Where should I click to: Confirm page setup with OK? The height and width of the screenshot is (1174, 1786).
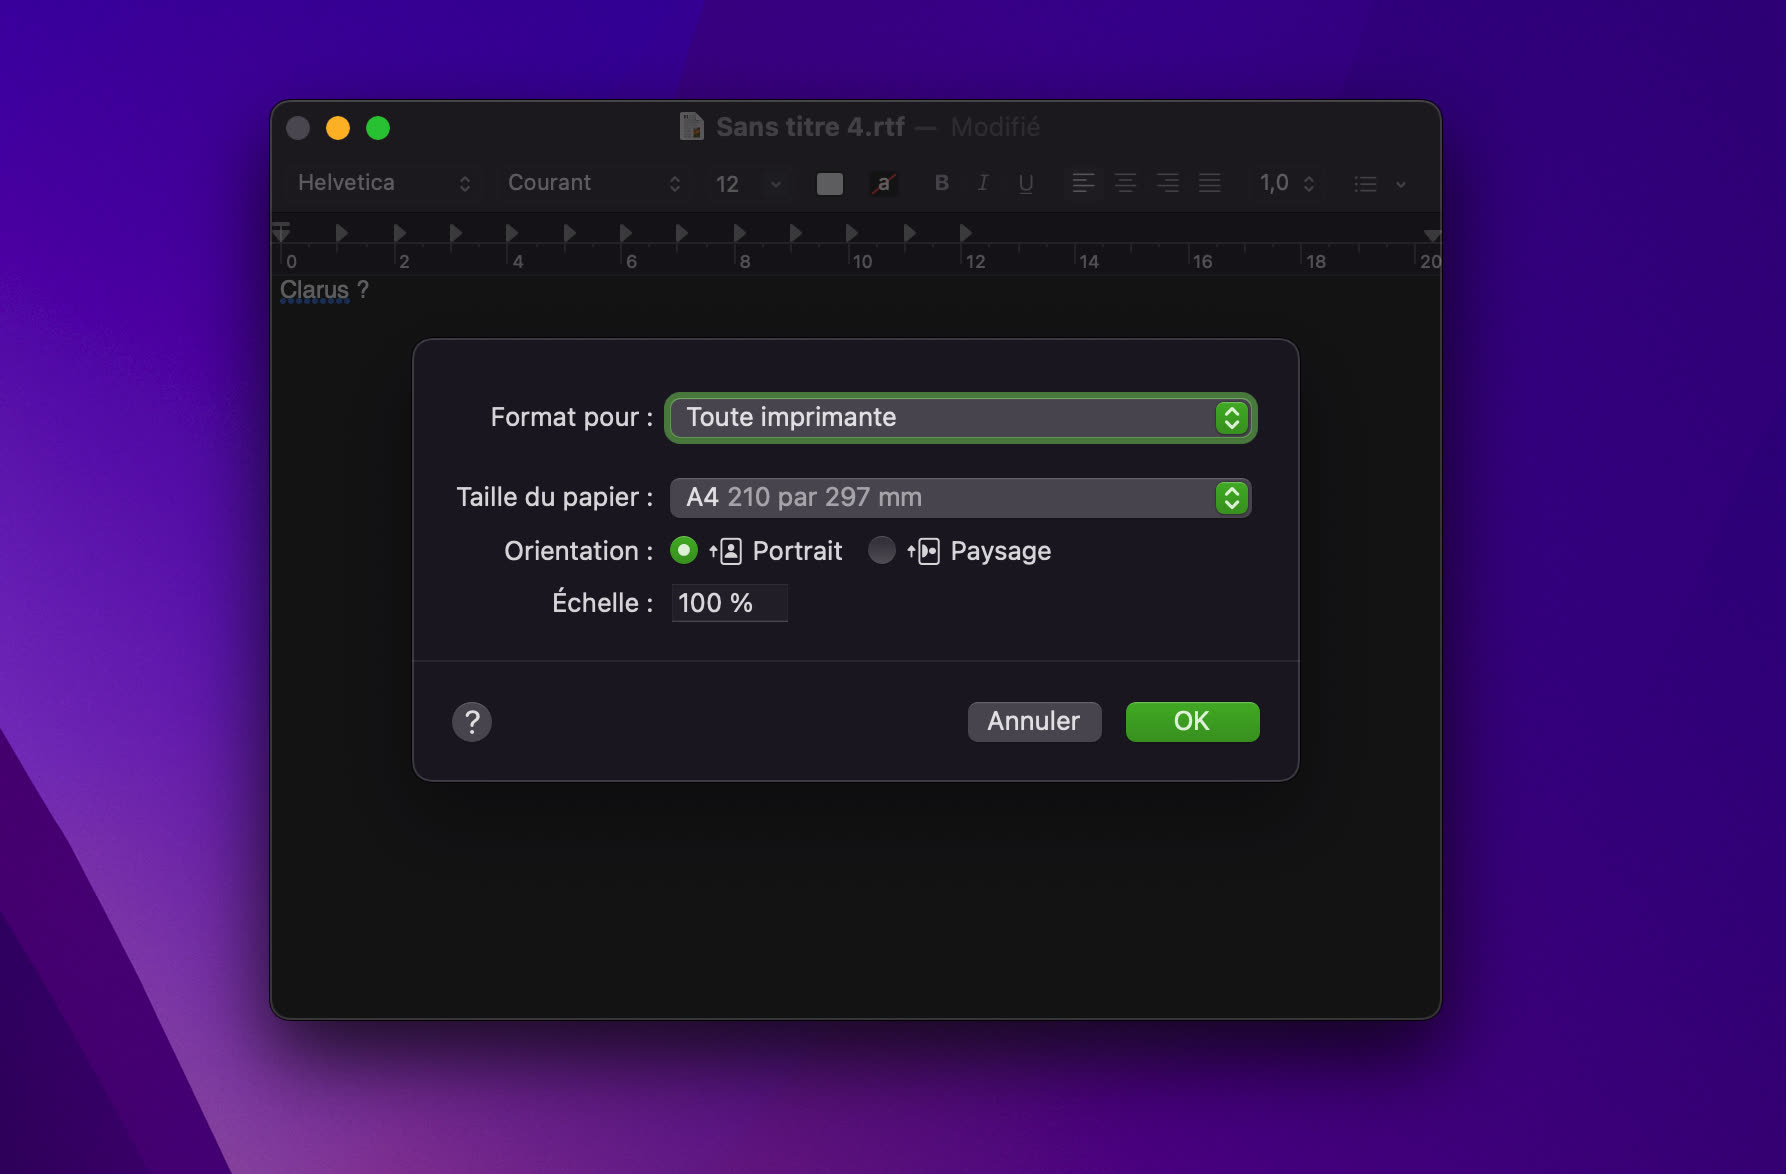tap(1192, 721)
